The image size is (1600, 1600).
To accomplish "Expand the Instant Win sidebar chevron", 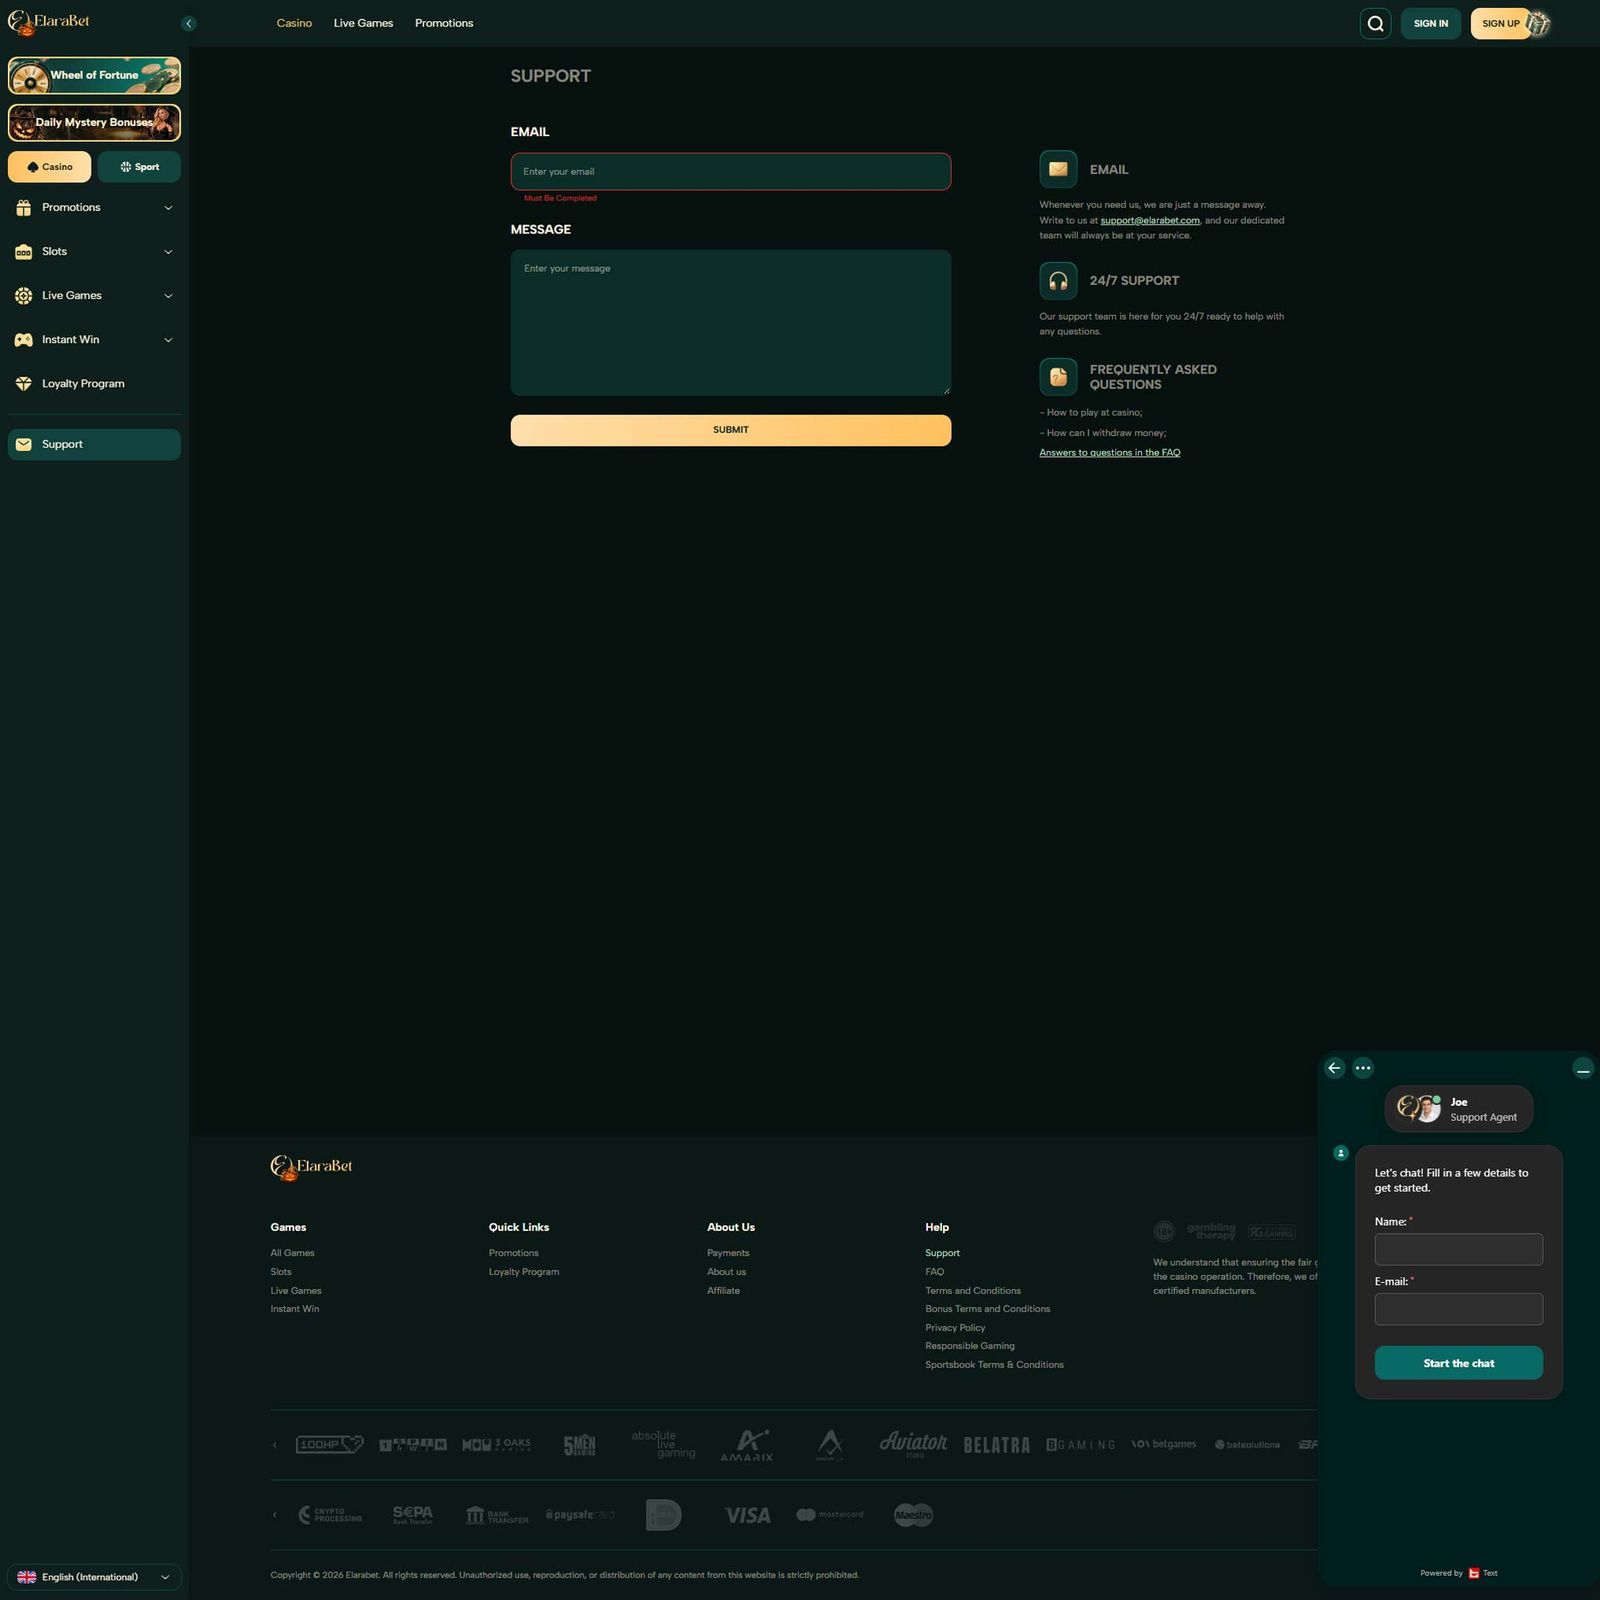I will tap(168, 340).
